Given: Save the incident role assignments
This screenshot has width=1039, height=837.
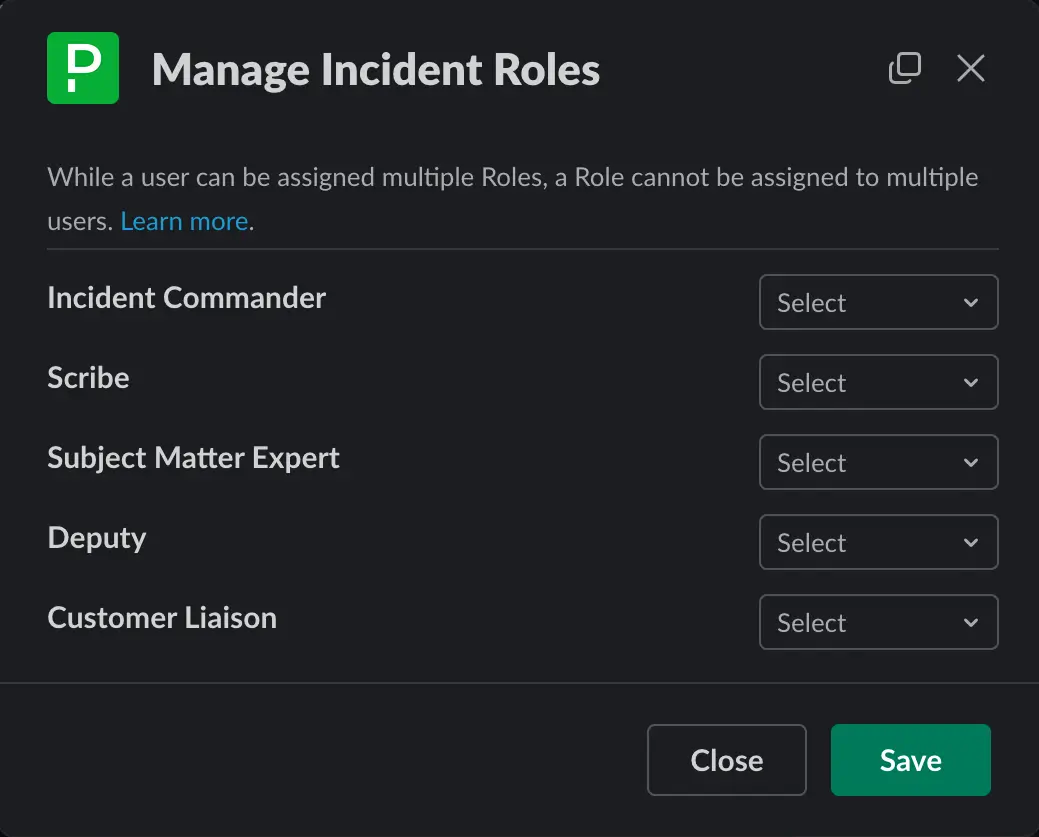Looking at the screenshot, I should click(910, 760).
